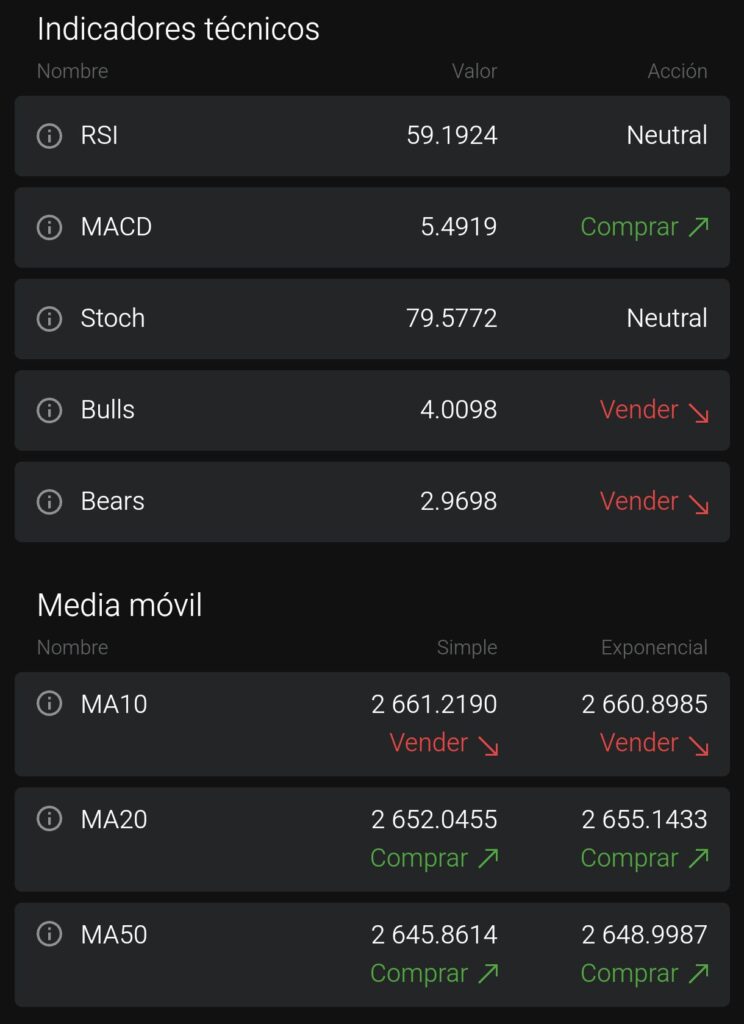This screenshot has width=744, height=1024.
Task: Select the Stoch value 79.5772
Action: pos(451,319)
